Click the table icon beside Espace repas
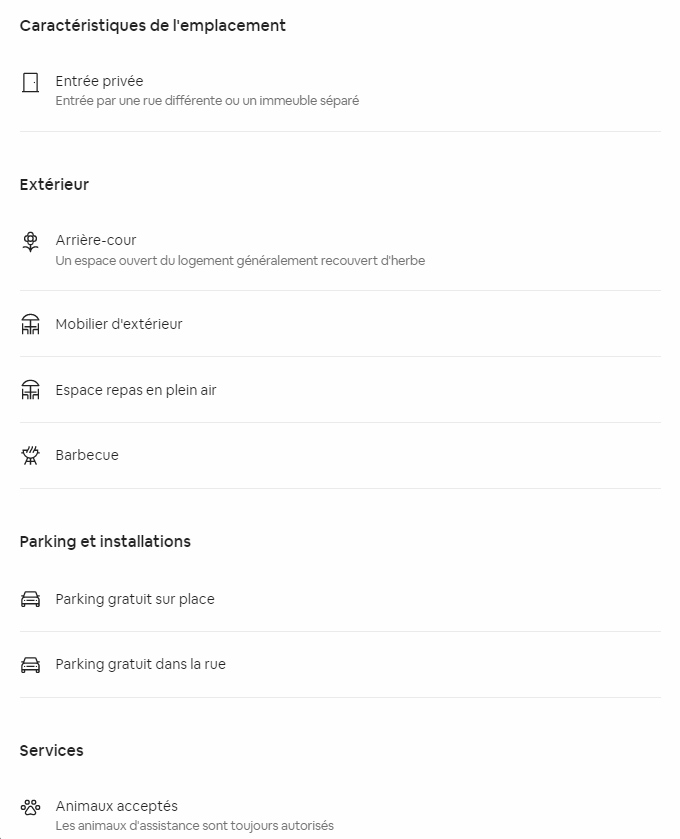The image size is (680, 839). 31,390
